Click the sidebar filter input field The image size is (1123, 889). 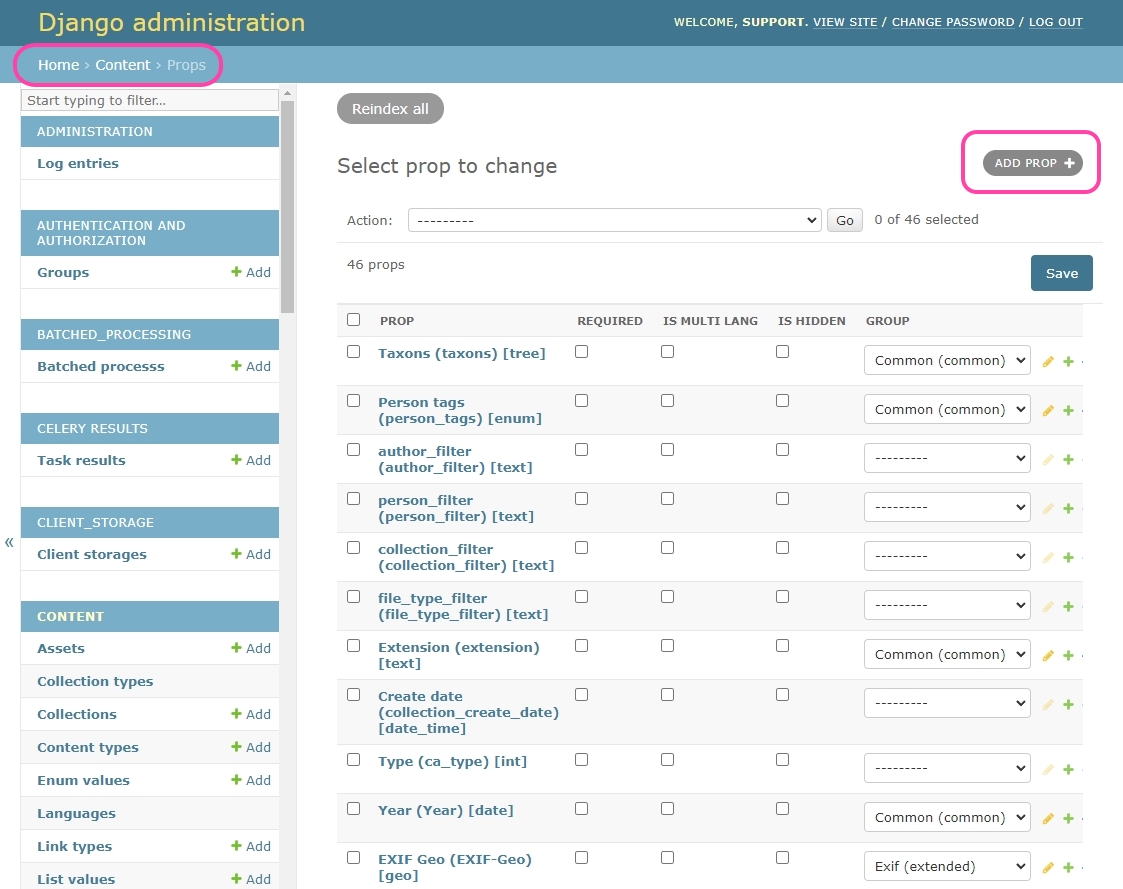(x=150, y=100)
